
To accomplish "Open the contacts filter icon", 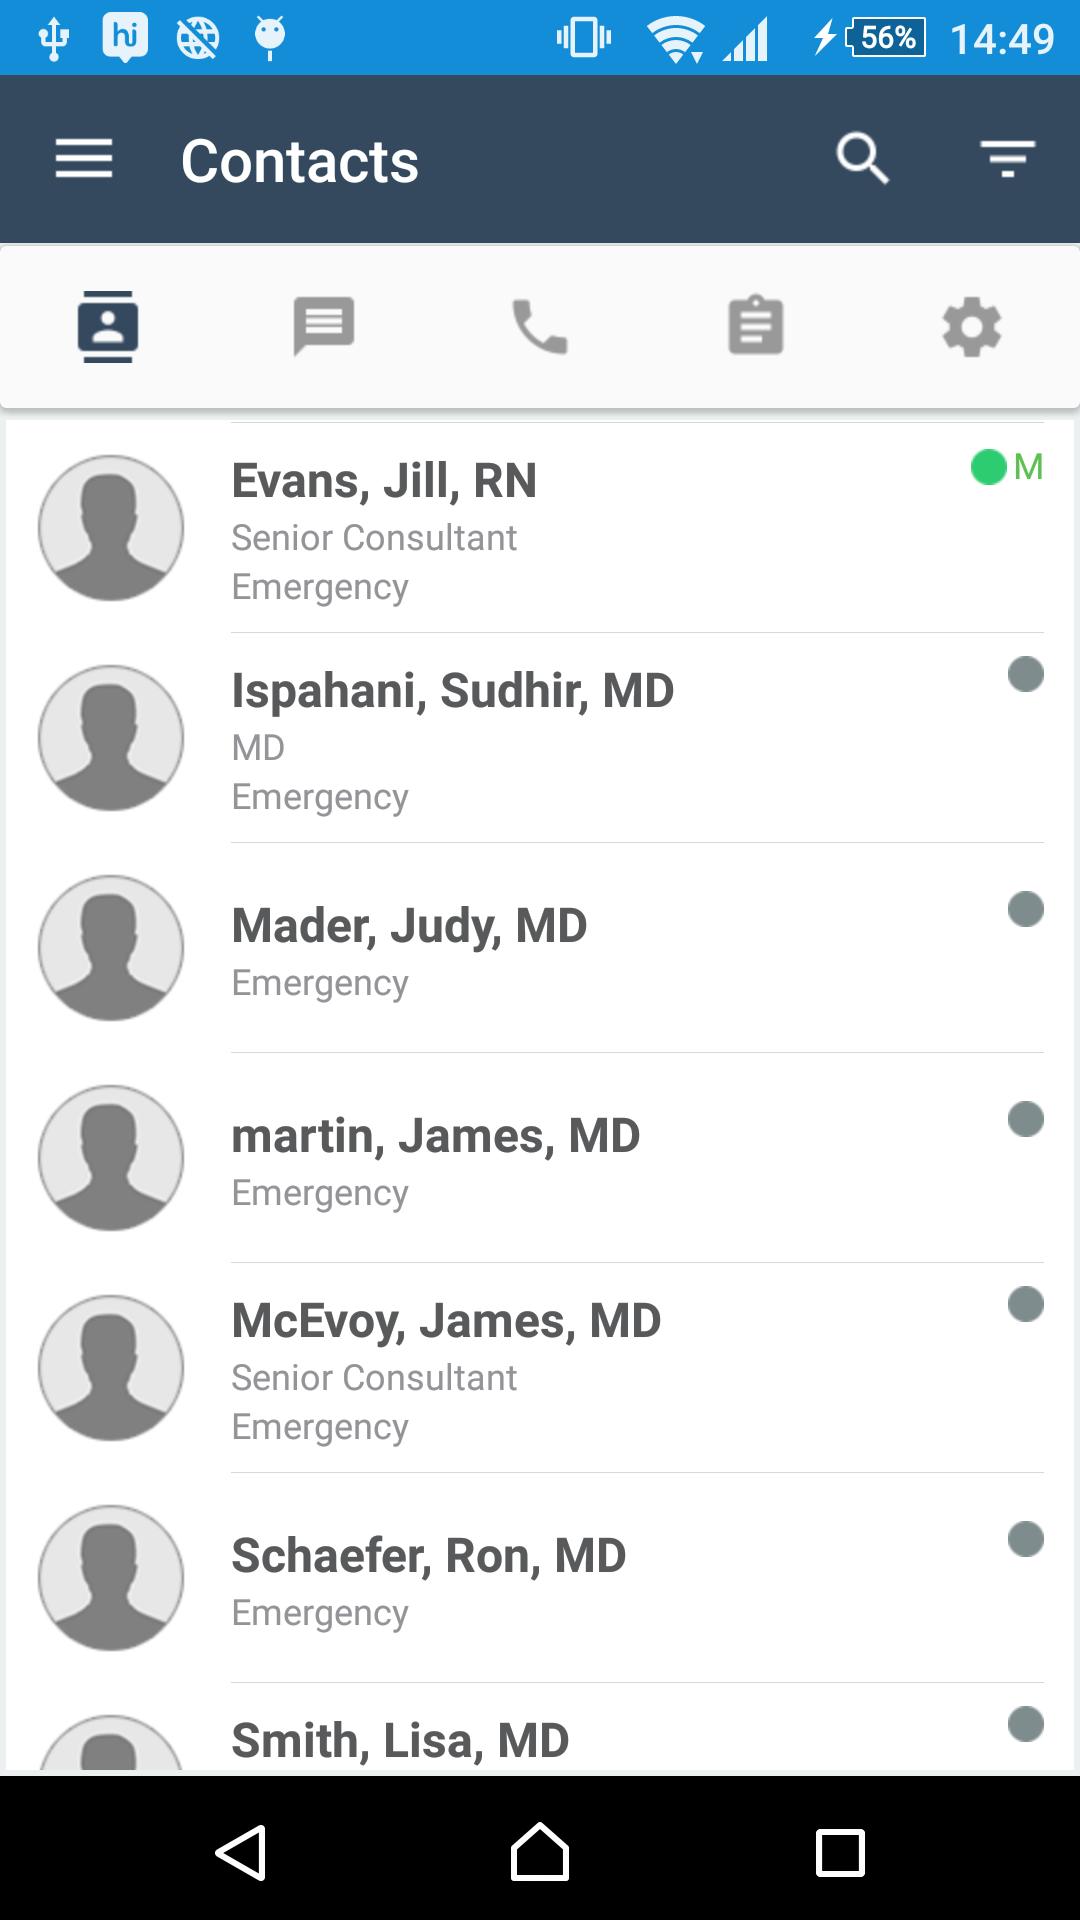I will click(1007, 159).
